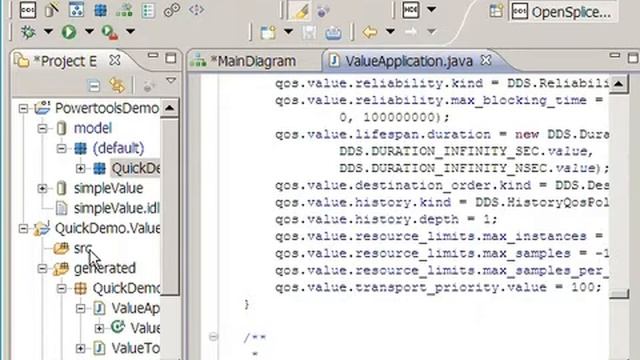The width and height of the screenshot is (640, 360).
Task: Click the DDS icon in the top toolbar
Action: pyautogui.click(x=28, y=9)
